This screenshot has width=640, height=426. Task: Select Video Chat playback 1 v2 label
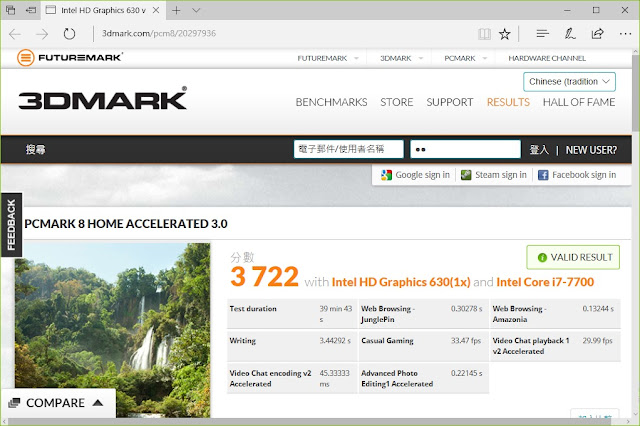coord(531,346)
